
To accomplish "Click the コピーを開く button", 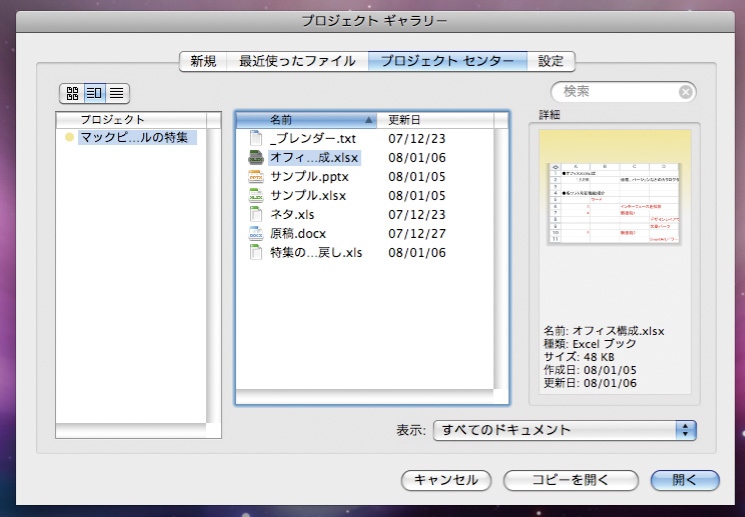I will click(571, 480).
